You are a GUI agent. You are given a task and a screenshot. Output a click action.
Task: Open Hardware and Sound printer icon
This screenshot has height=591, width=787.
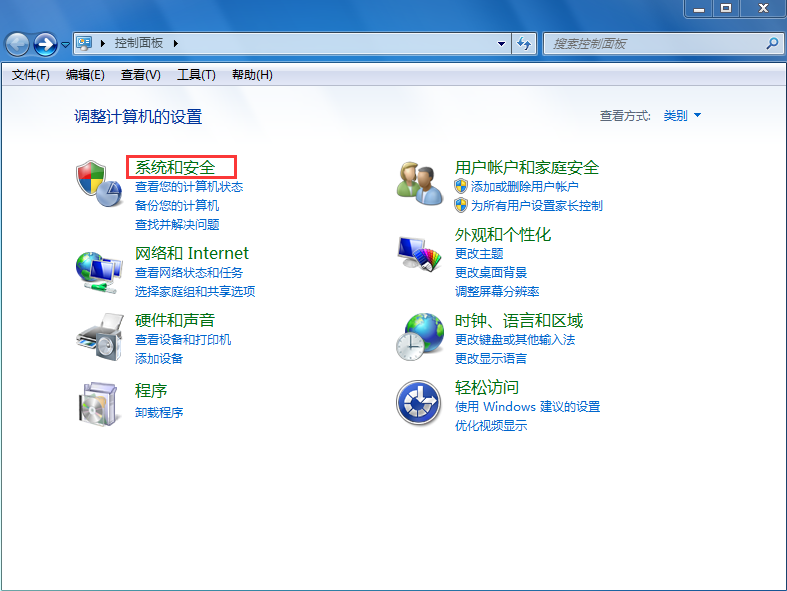(100, 336)
